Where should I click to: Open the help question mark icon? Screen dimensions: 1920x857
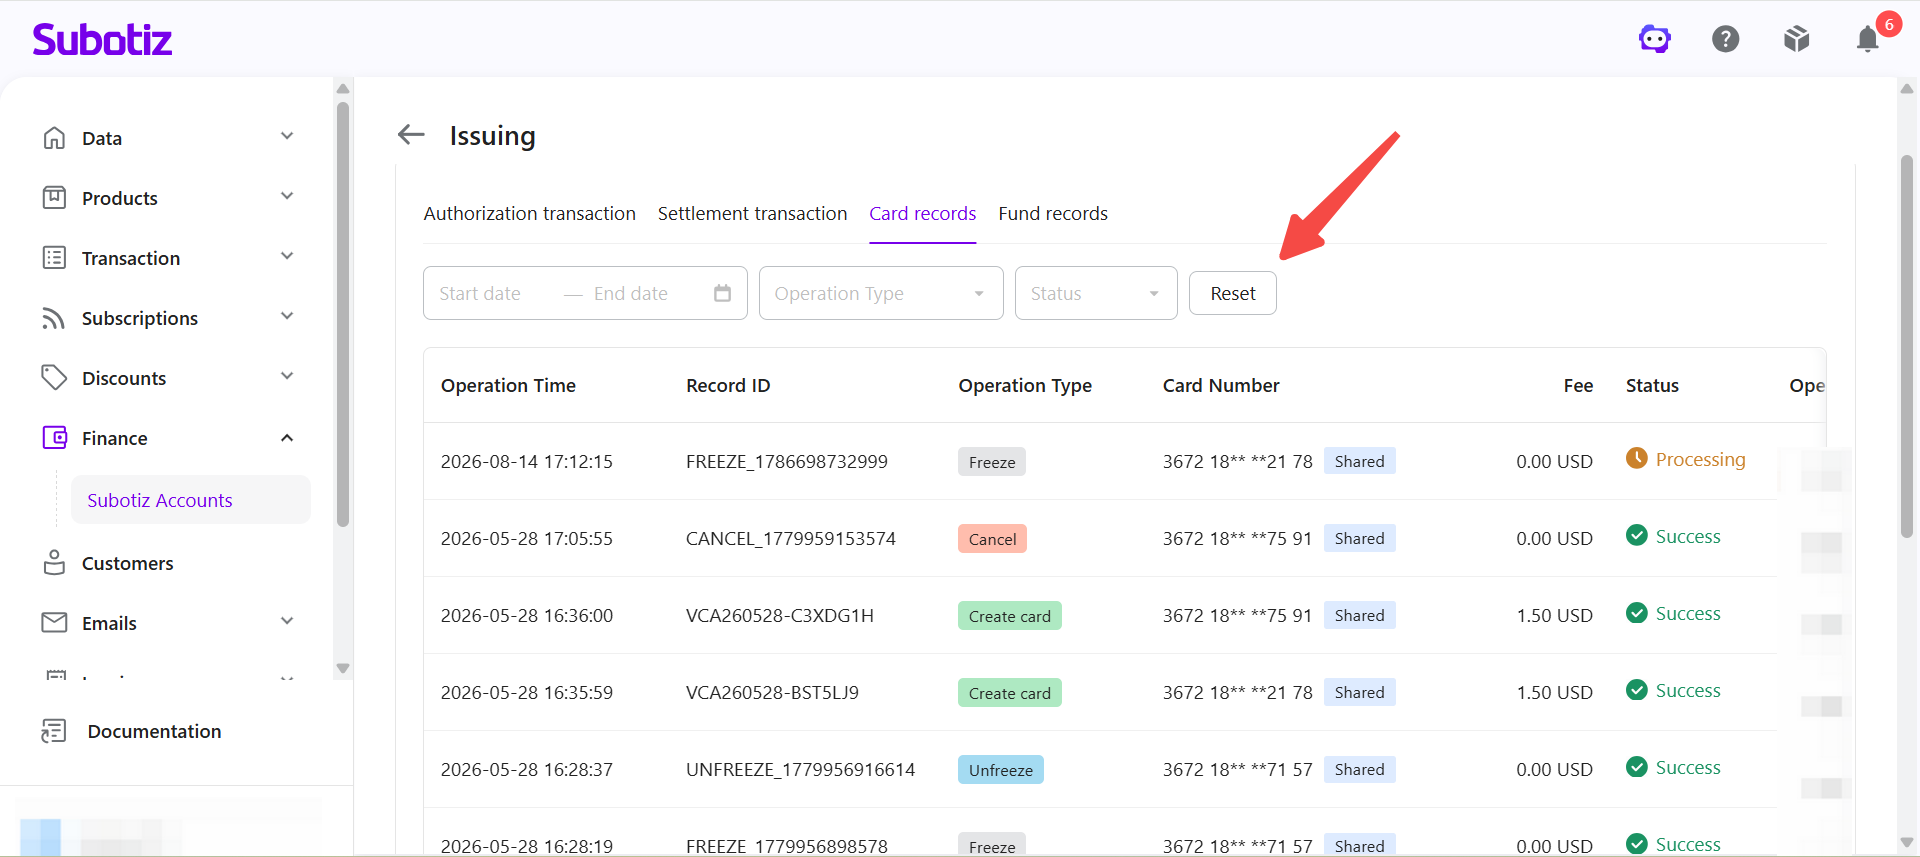(1725, 39)
